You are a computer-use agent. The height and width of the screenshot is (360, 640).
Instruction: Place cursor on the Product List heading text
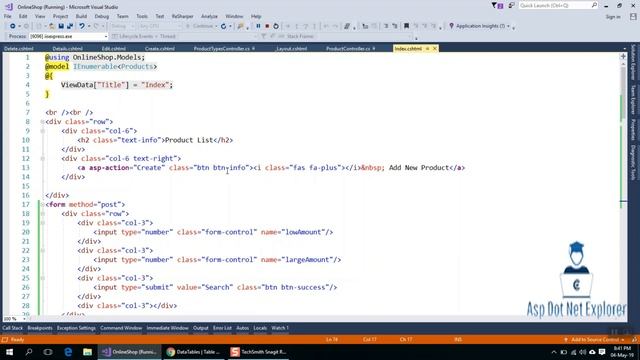189,140
